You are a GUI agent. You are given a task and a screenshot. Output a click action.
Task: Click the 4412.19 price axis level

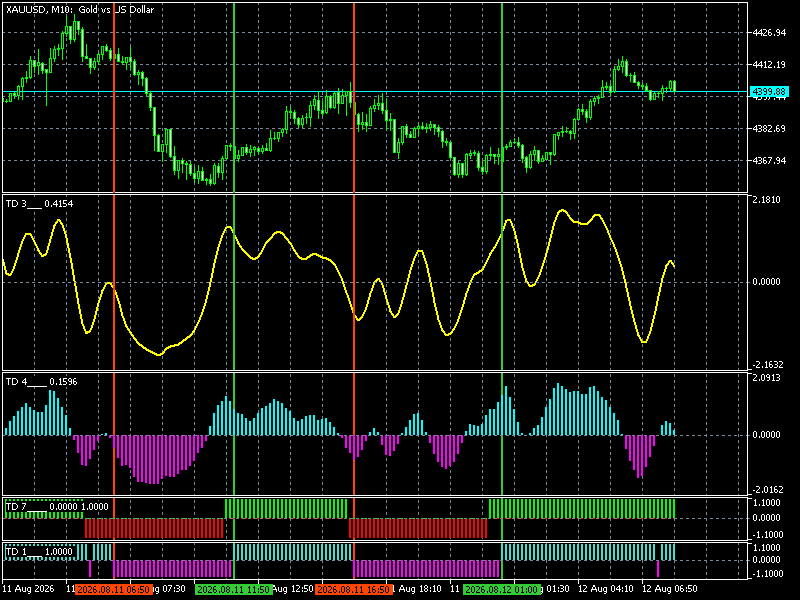click(769, 65)
